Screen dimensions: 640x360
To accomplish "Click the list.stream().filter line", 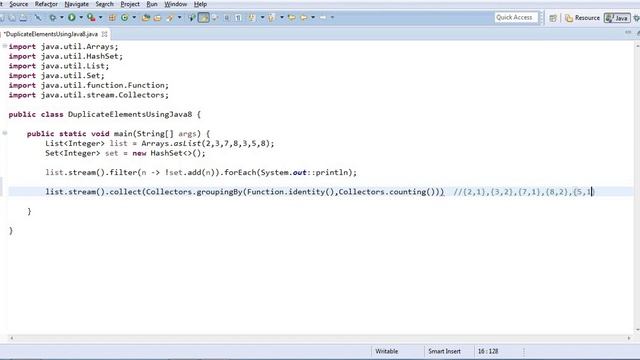I will point(201,173).
